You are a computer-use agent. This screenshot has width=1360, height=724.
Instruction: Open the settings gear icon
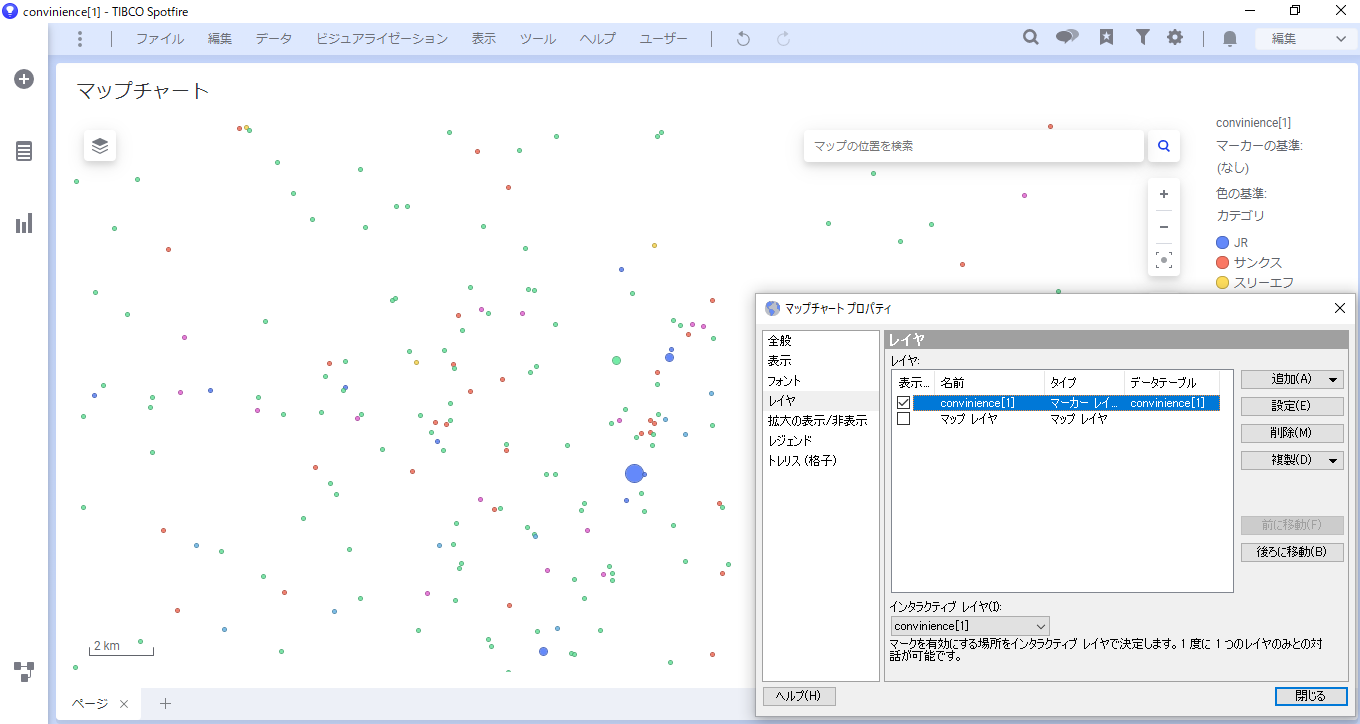(x=1175, y=37)
